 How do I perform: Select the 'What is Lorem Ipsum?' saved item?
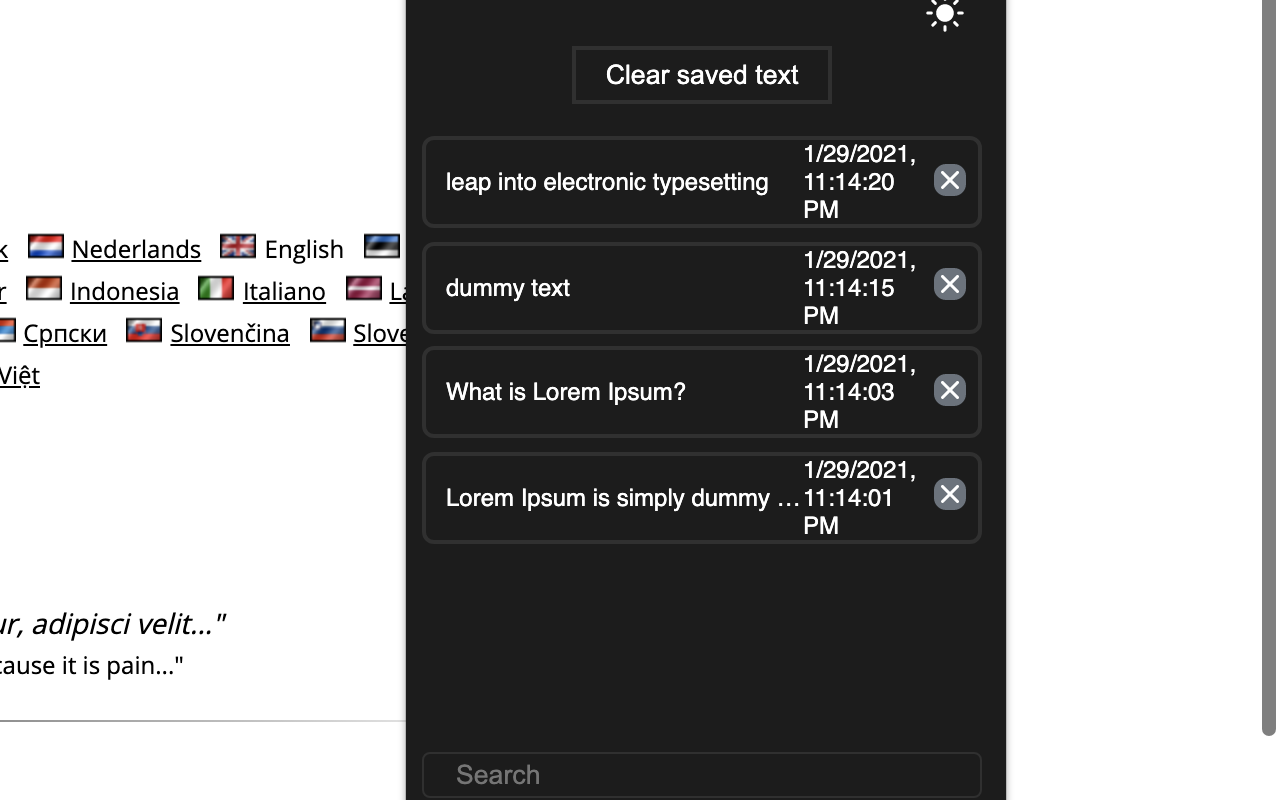click(566, 392)
